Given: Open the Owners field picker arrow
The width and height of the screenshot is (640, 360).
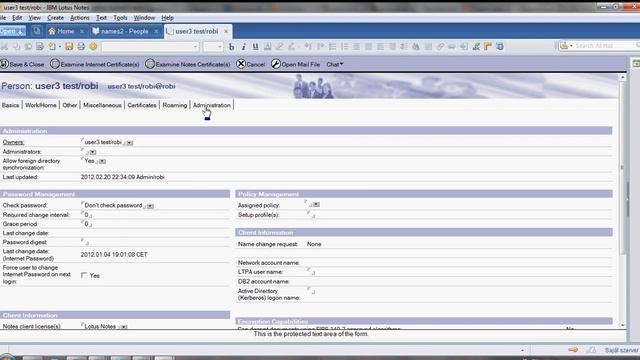Looking at the screenshot, I should click(x=130, y=143).
